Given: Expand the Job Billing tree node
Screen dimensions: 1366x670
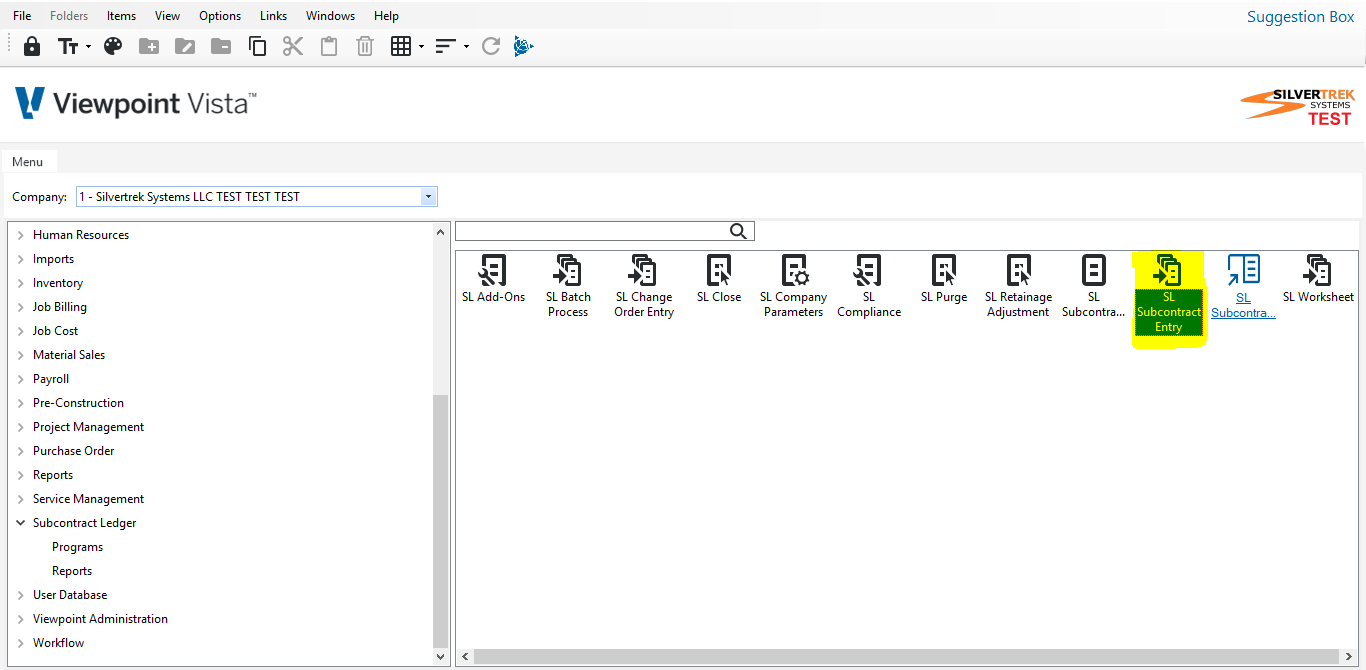Looking at the screenshot, I should click(x=21, y=307).
